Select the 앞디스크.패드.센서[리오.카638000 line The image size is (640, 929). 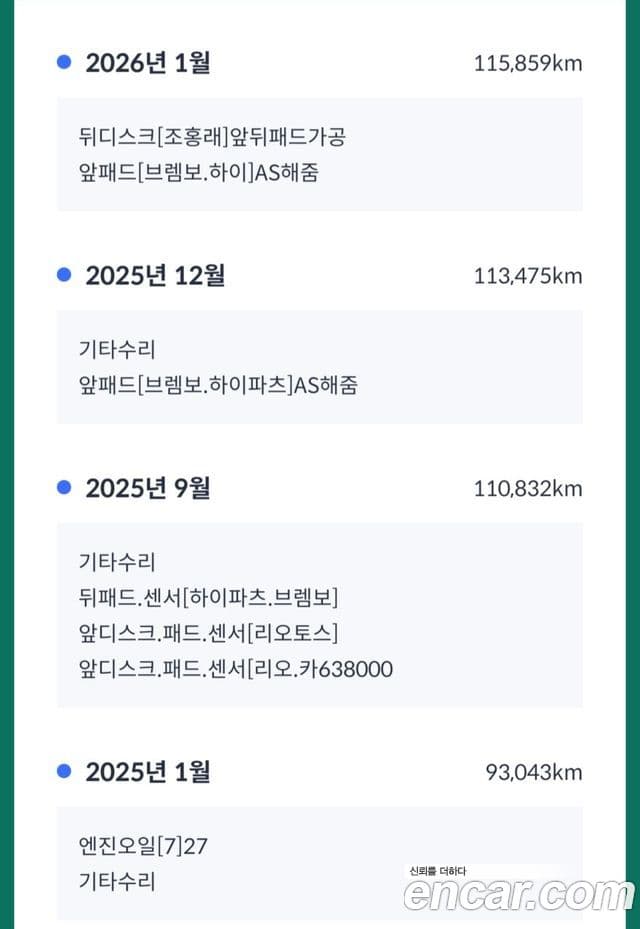pyautogui.click(x=236, y=669)
